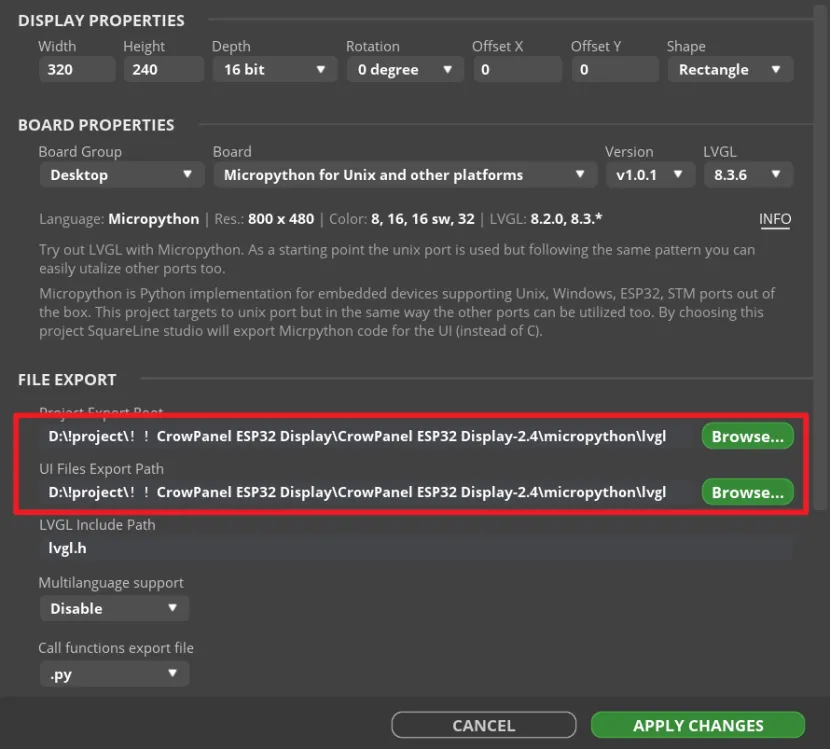Open the Shape Rectangle dropdown

729,70
